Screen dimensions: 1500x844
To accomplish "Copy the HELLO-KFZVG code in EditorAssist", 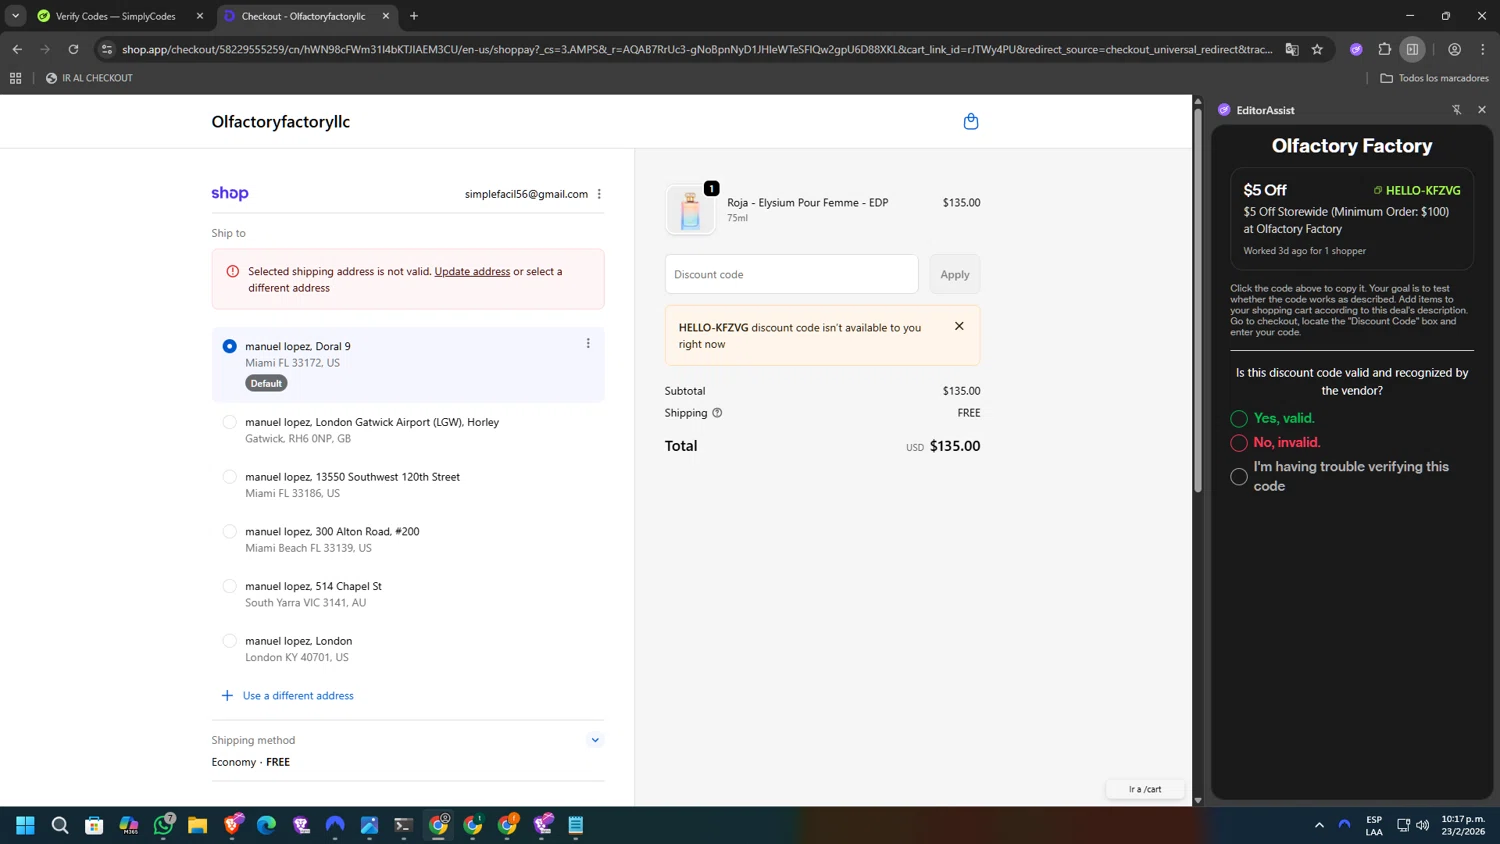I will pyautogui.click(x=1417, y=190).
